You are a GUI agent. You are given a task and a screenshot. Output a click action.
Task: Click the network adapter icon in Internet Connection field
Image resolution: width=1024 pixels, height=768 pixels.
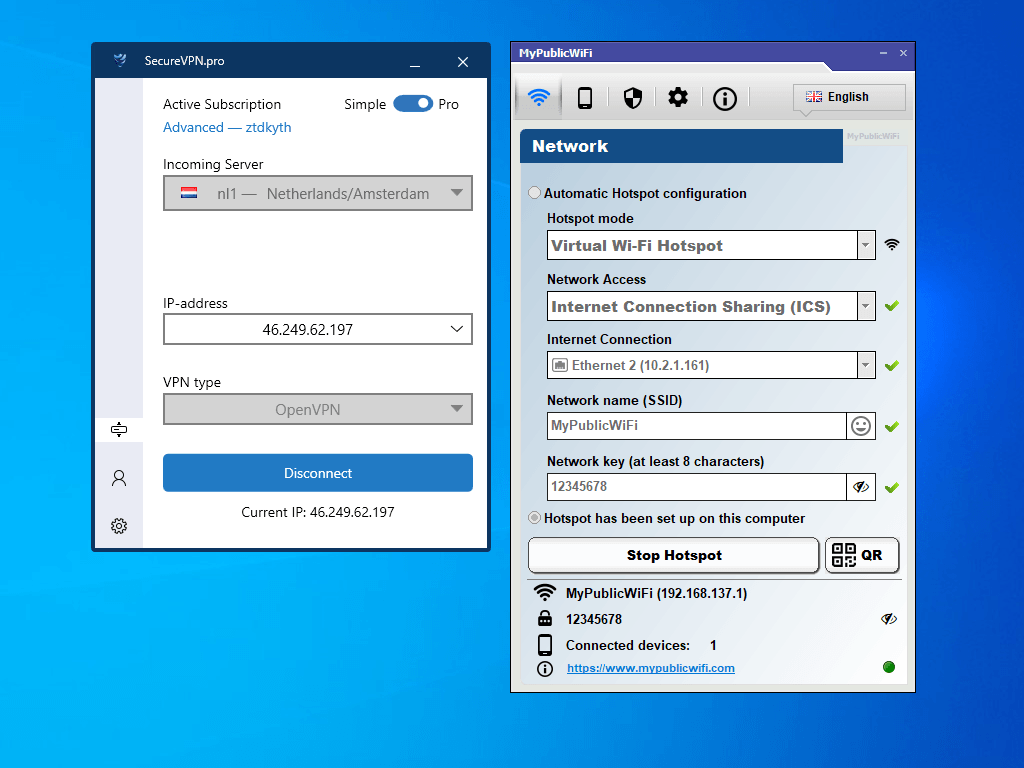560,365
